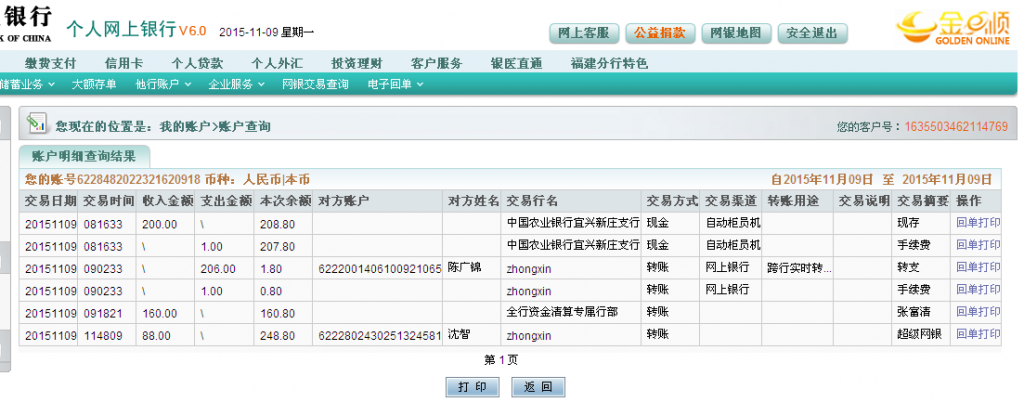1024x402 pixels.
Task: Open the 信用卡 credit card menu
Action: tap(124, 63)
